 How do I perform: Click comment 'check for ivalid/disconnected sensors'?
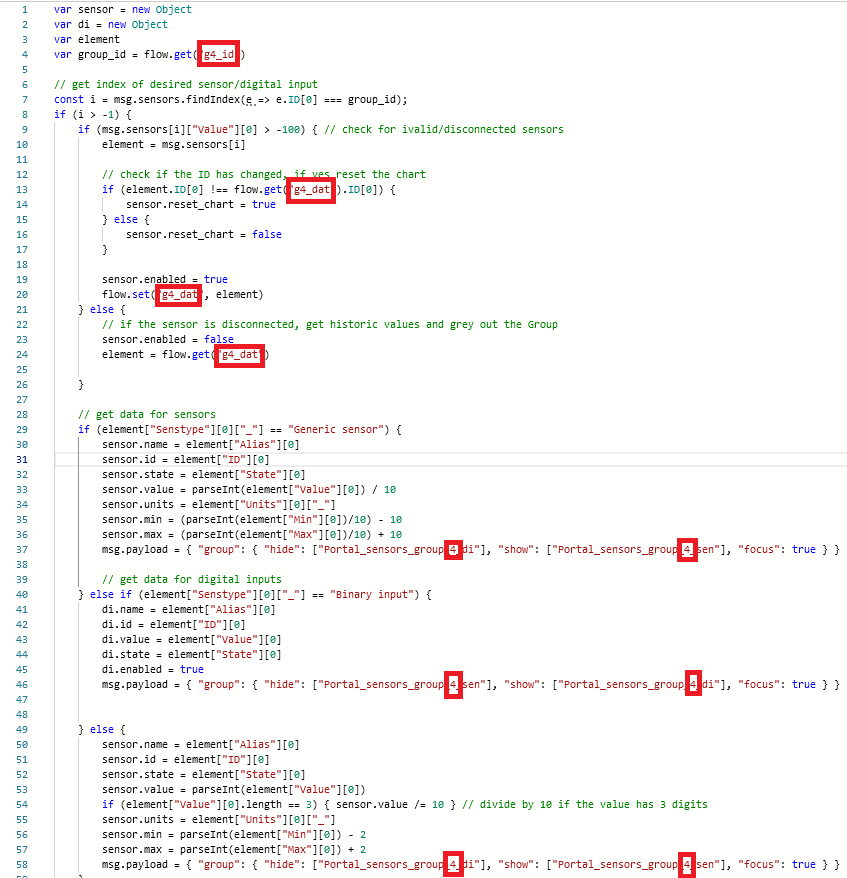453,129
